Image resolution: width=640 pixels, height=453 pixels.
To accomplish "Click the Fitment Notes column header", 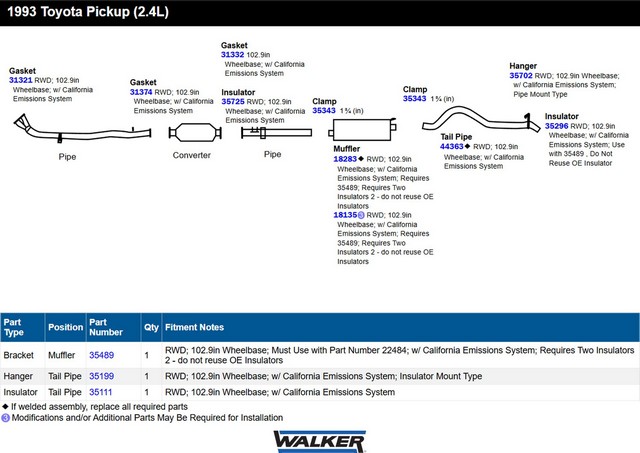I will click(400, 327).
